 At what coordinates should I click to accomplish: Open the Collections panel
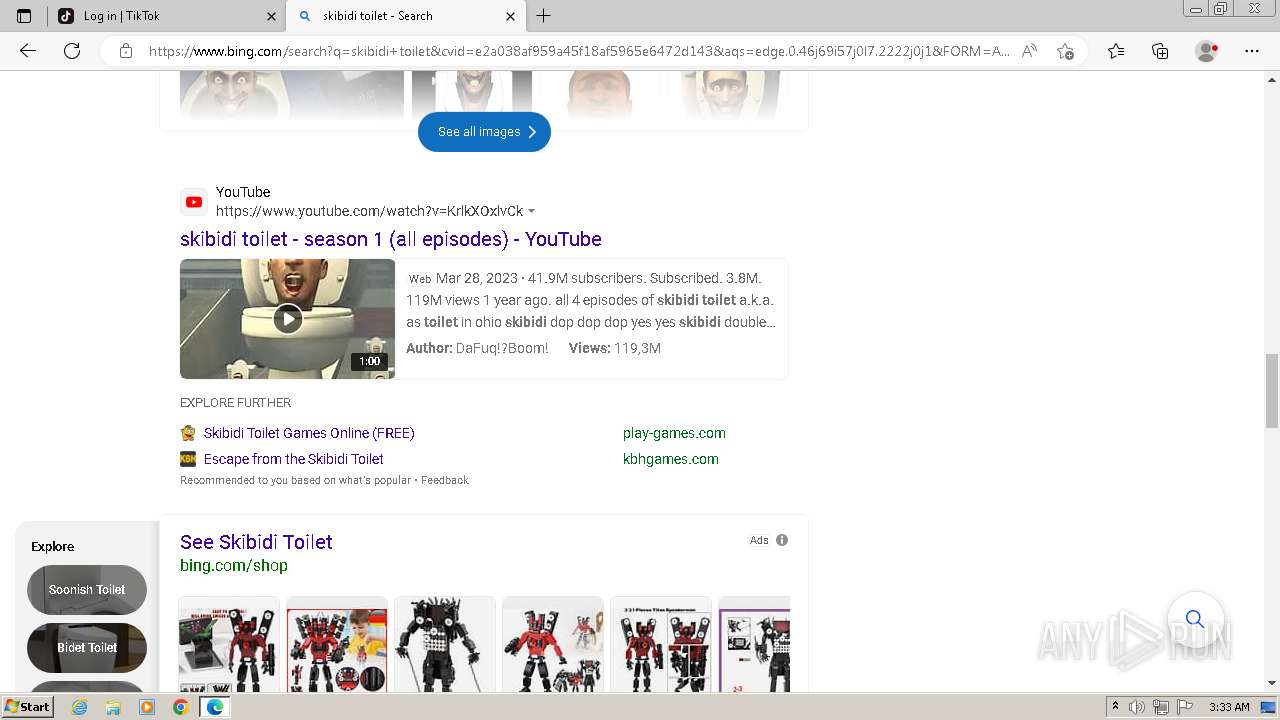(x=1160, y=51)
